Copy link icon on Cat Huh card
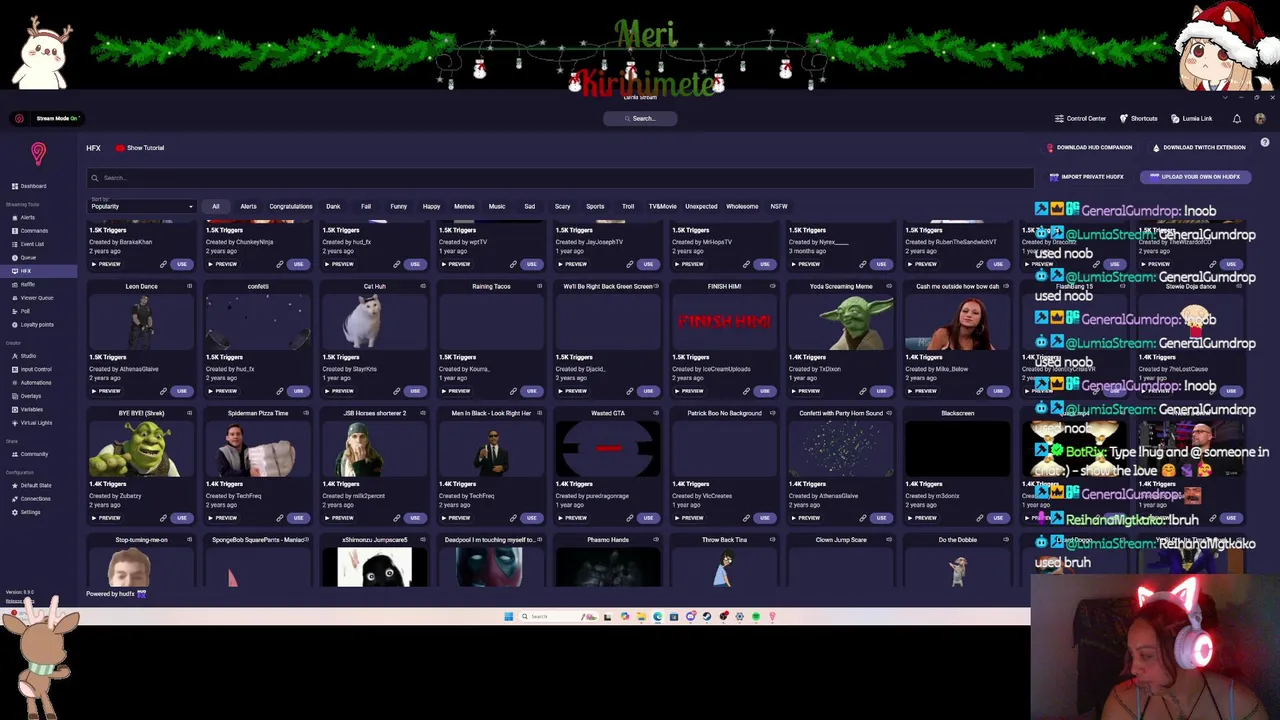1280x720 pixels. click(x=396, y=391)
